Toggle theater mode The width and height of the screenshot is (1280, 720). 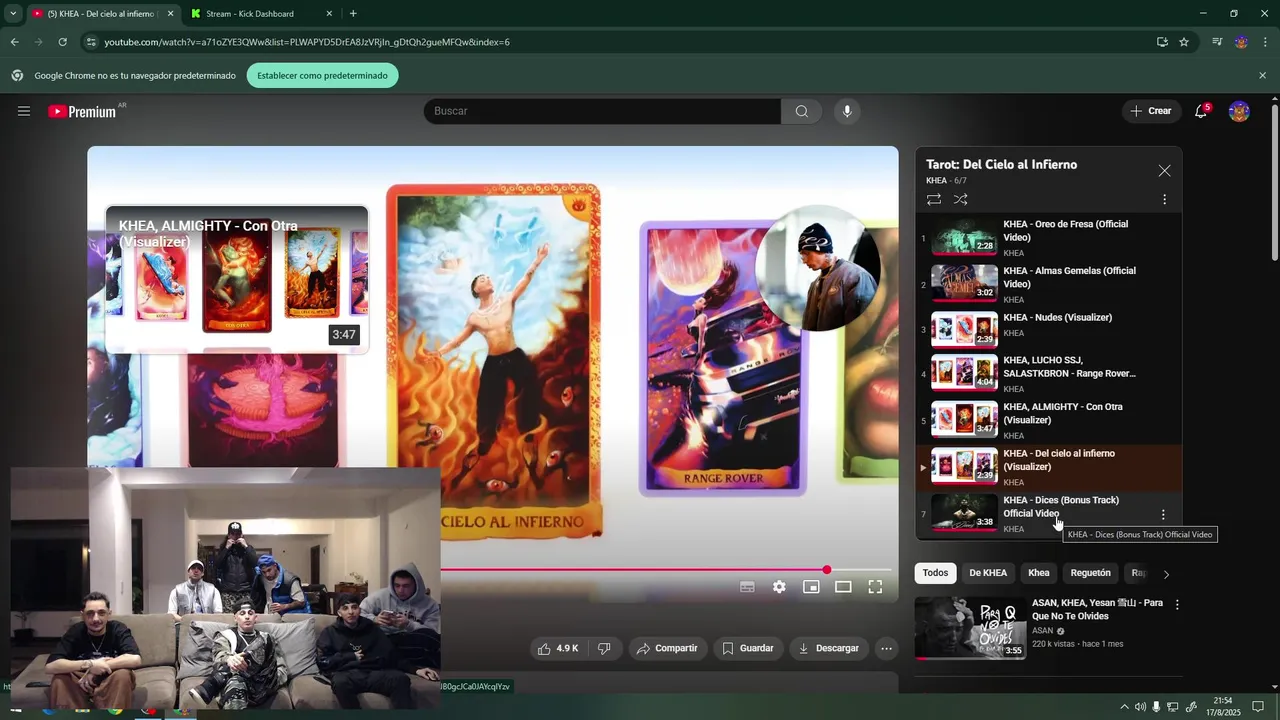pyautogui.click(x=843, y=587)
